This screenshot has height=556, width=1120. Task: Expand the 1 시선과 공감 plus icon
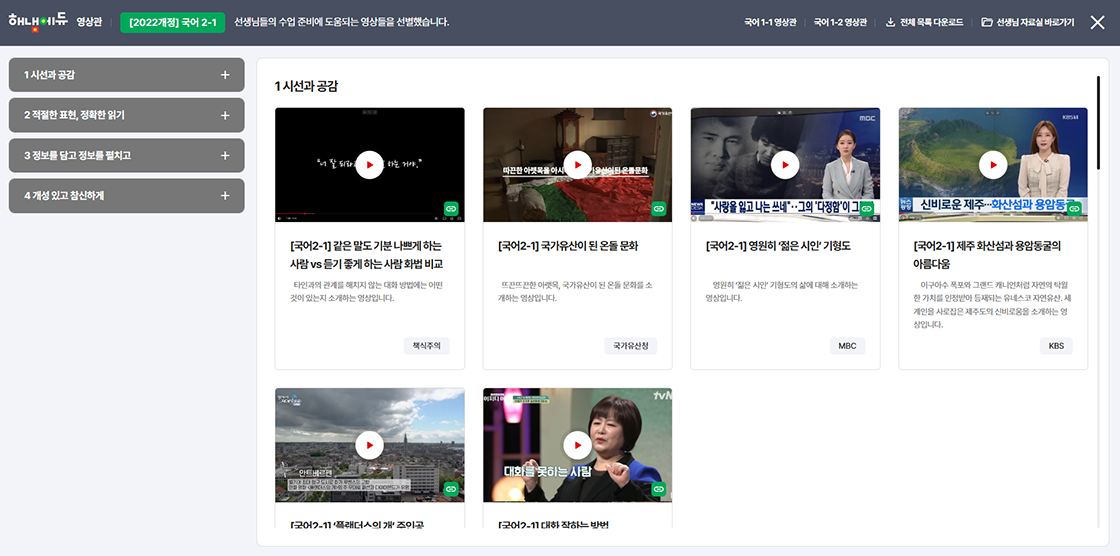pos(225,75)
